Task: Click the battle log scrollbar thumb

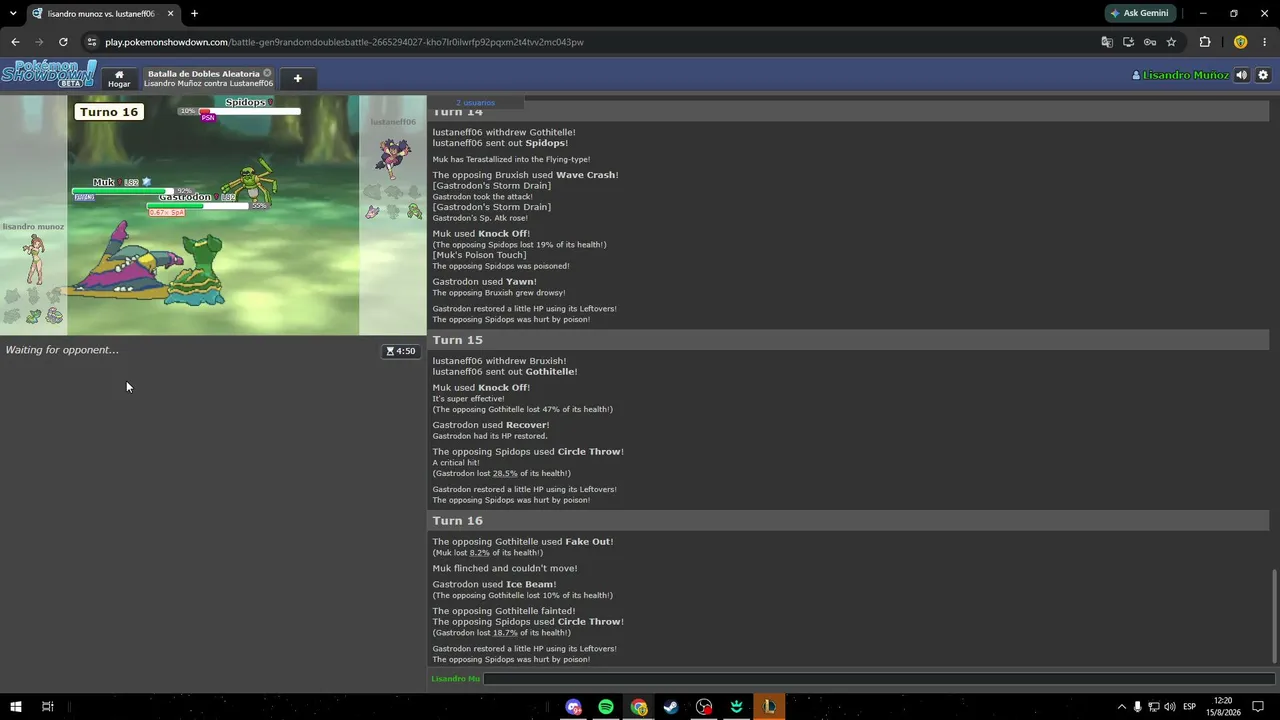Action: point(1274,615)
